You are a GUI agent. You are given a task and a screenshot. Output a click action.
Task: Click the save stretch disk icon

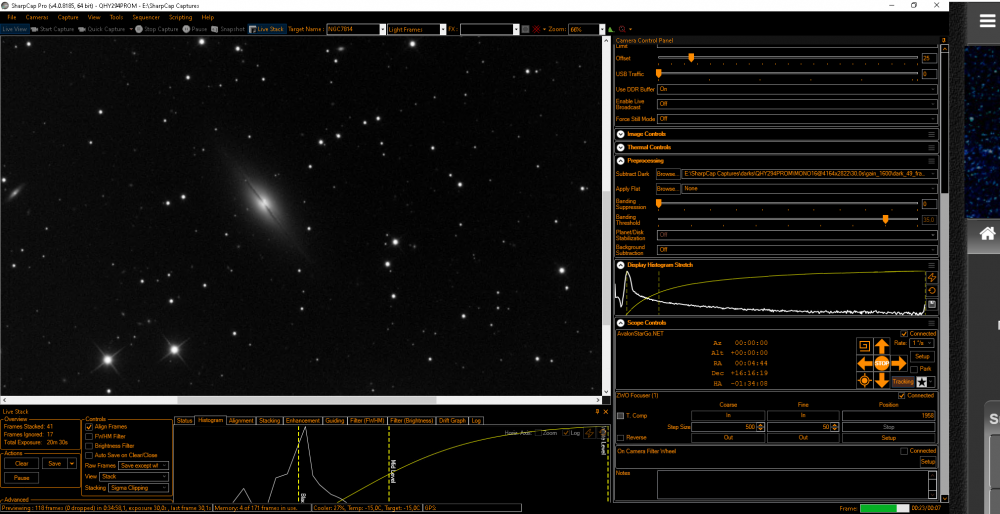[x=932, y=304]
